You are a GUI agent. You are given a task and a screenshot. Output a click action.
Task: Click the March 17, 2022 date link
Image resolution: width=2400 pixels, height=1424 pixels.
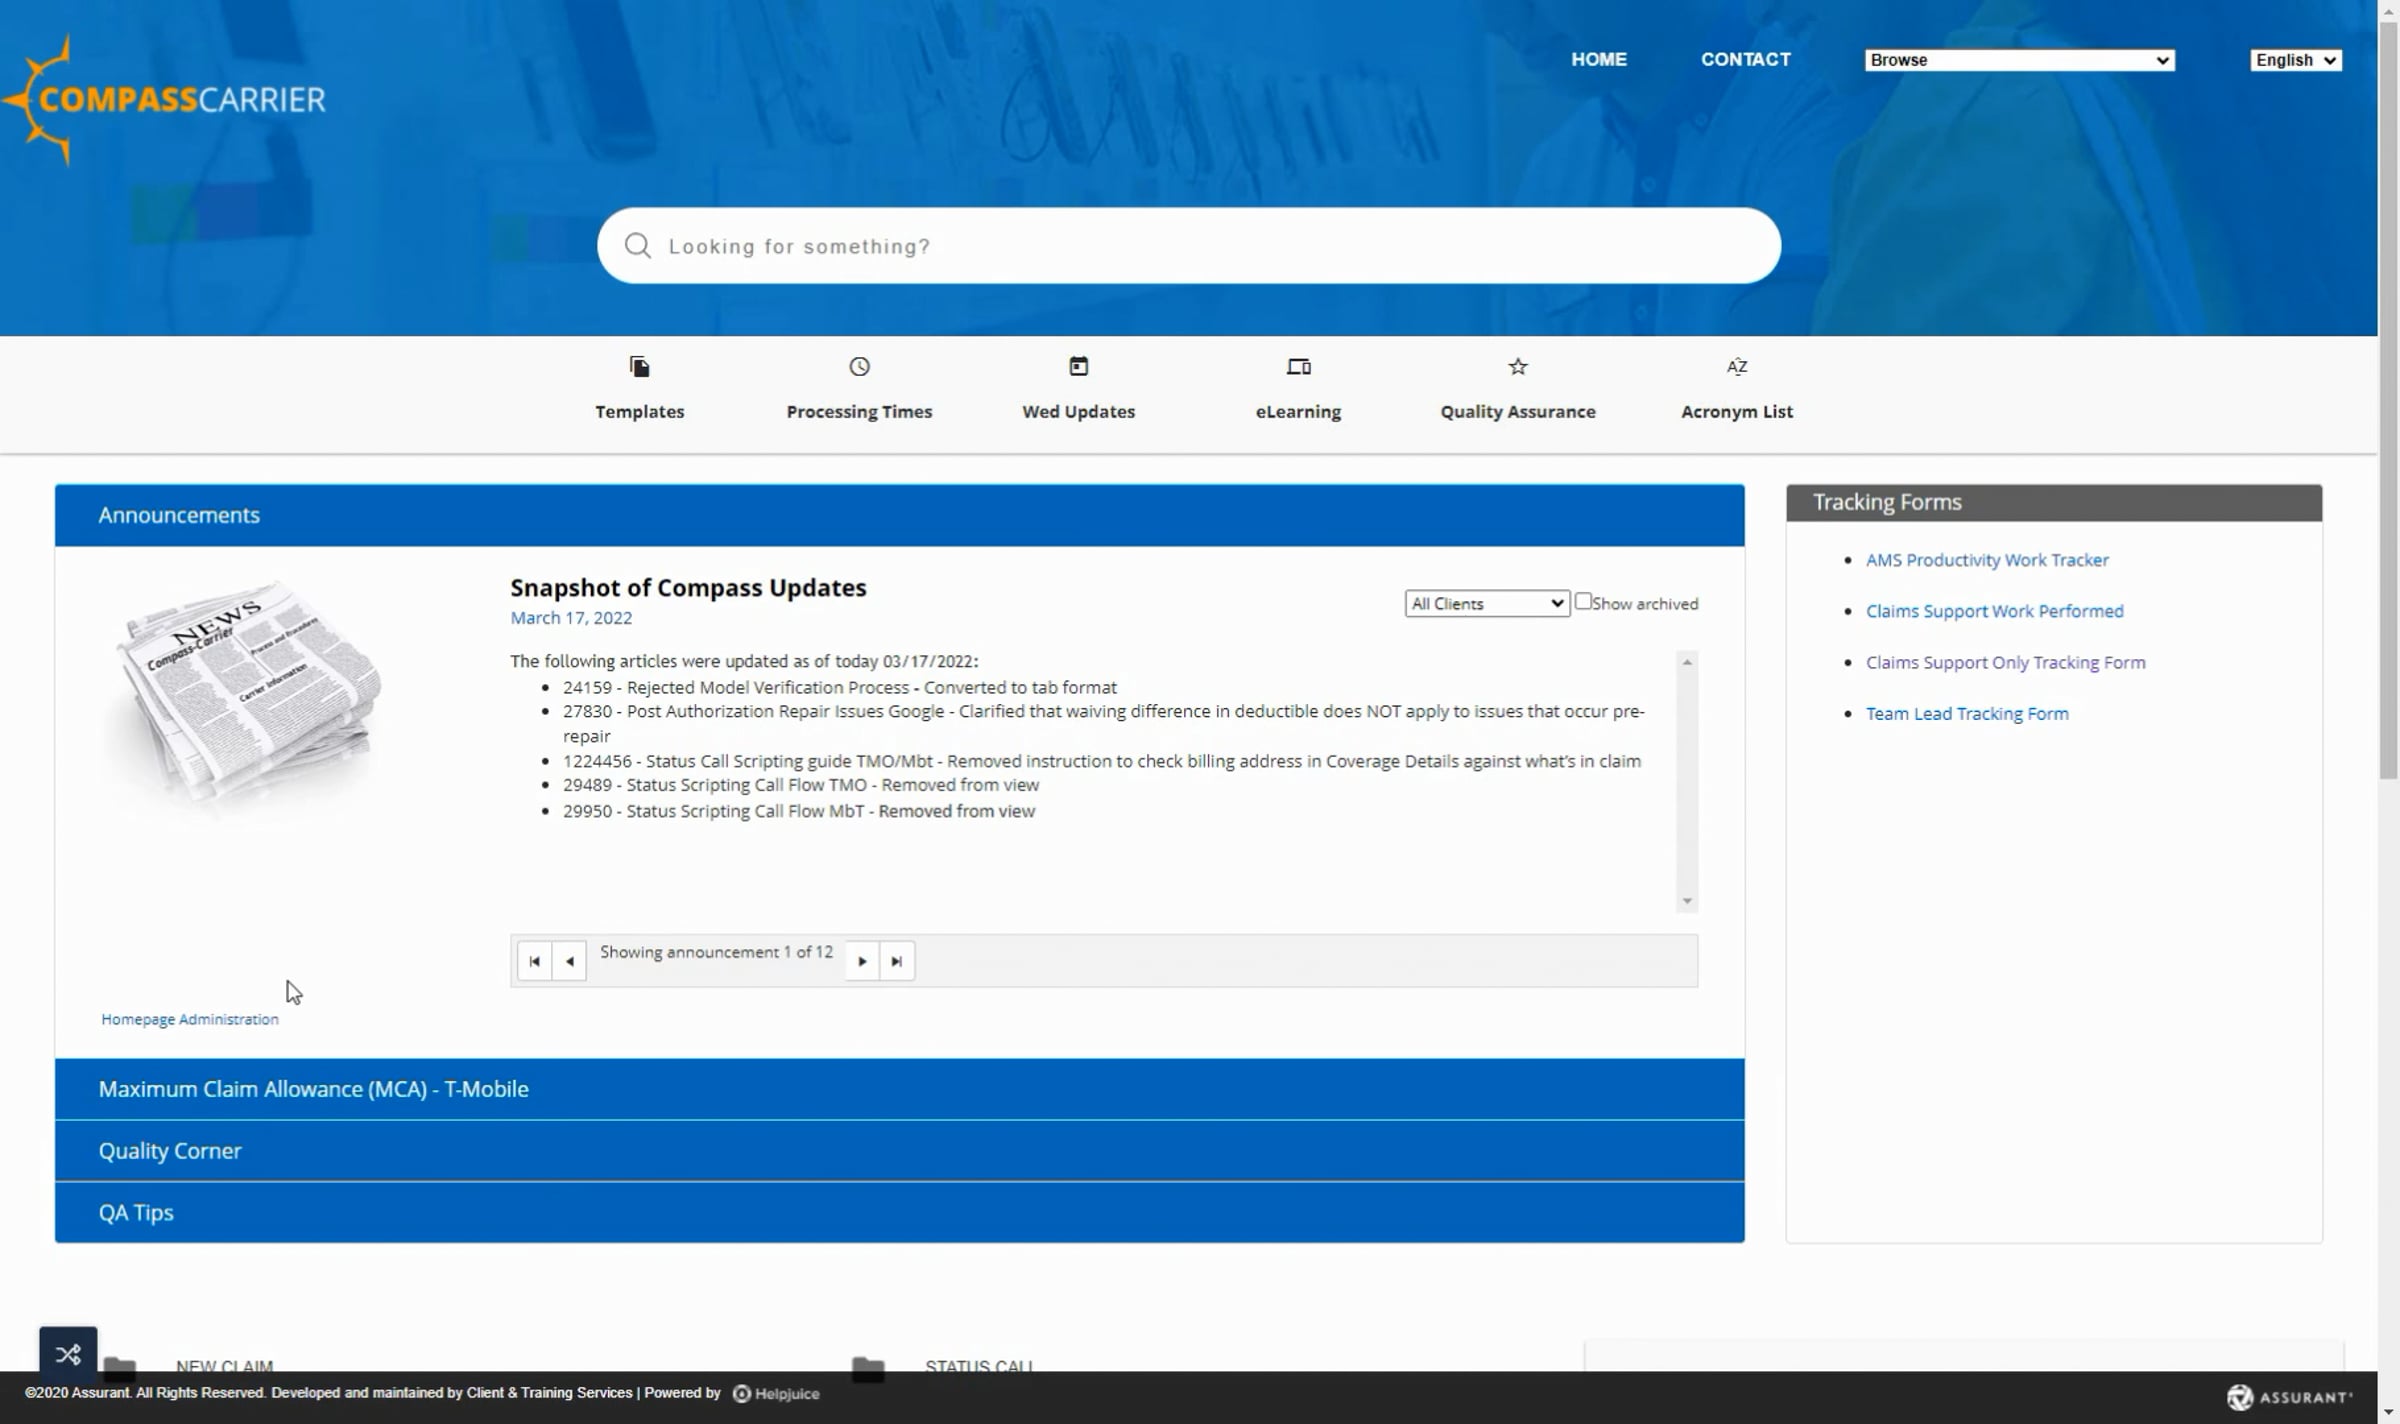(x=571, y=618)
